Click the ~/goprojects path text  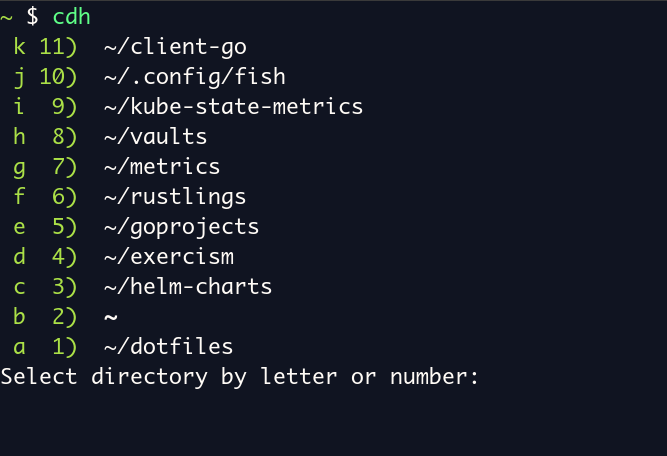click(x=181, y=226)
